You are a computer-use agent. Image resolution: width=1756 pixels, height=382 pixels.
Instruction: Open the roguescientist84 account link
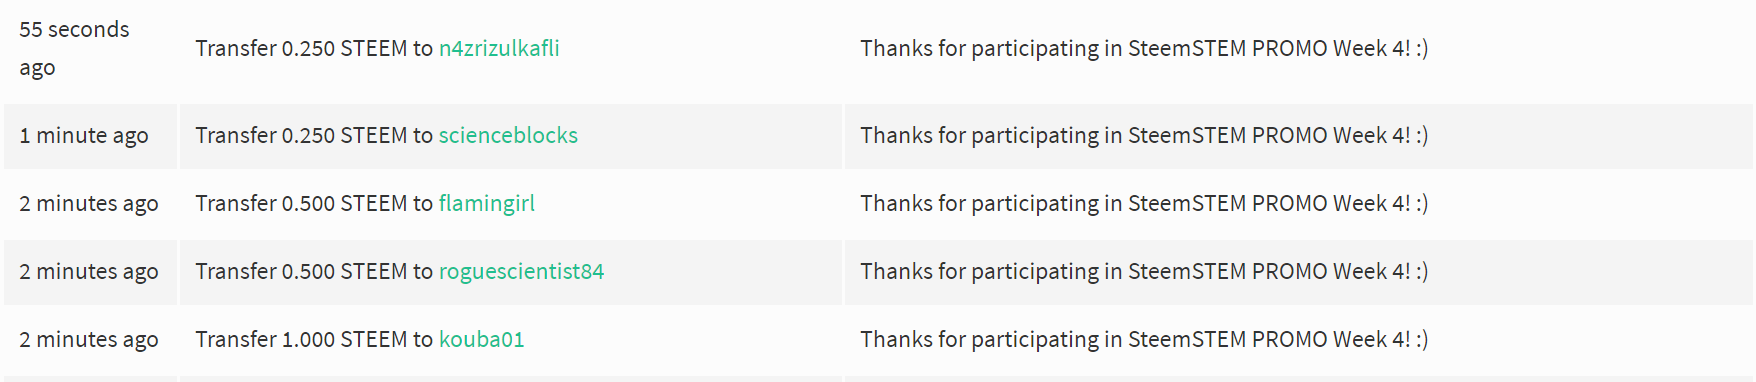pyautogui.click(x=521, y=271)
